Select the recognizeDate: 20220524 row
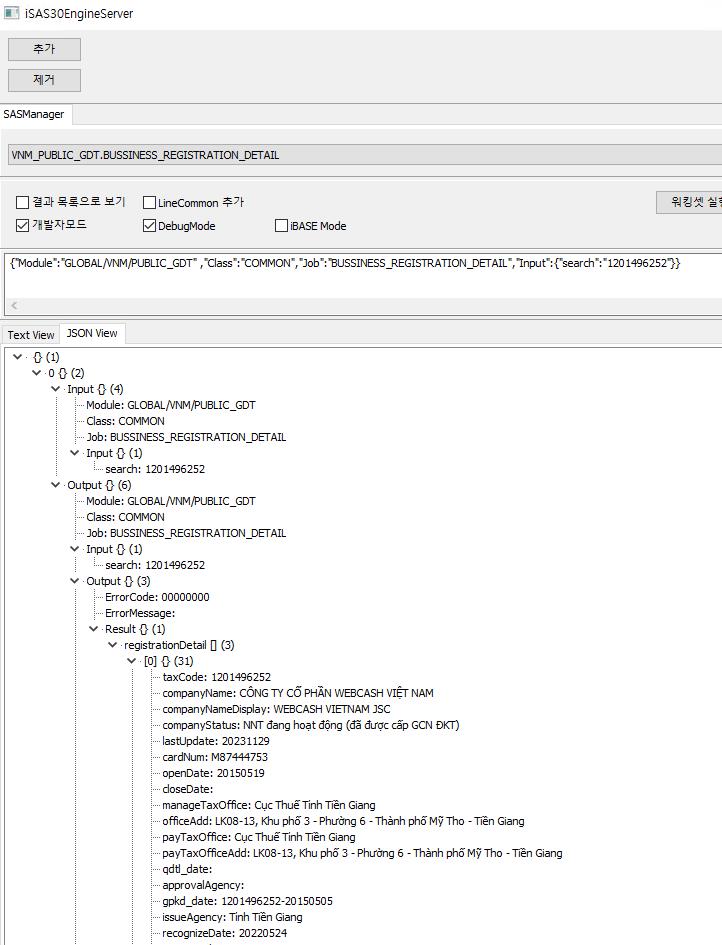This screenshot has height=945, width=722. pos(224,933)
